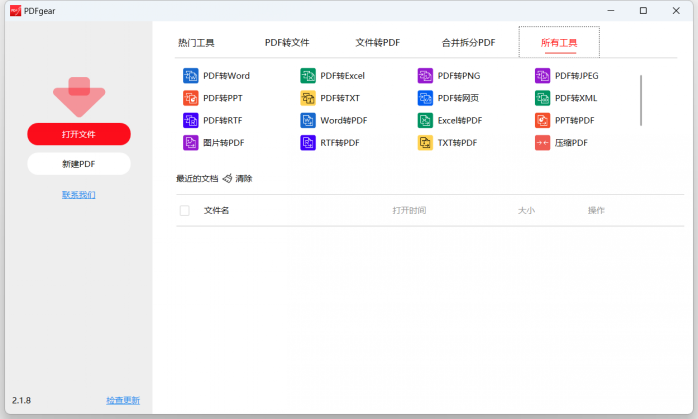Viewport: 698px width, 419px height.
Task: Click the tools list vertical scrollbar
Action: coord(641,101)
